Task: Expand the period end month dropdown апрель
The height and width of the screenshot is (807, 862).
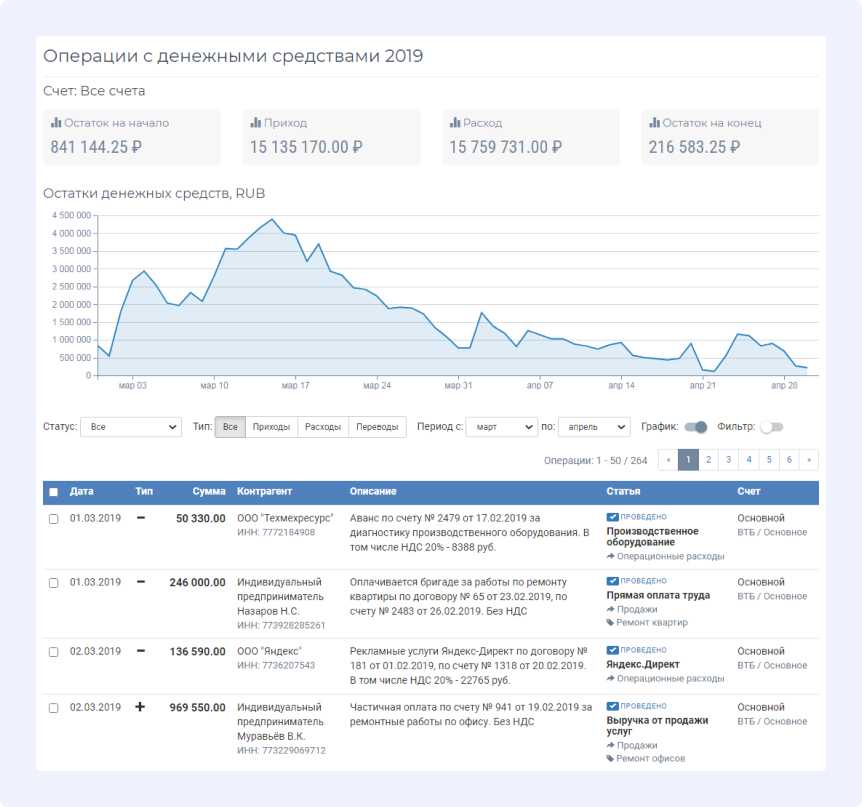Action: [594, 427]
